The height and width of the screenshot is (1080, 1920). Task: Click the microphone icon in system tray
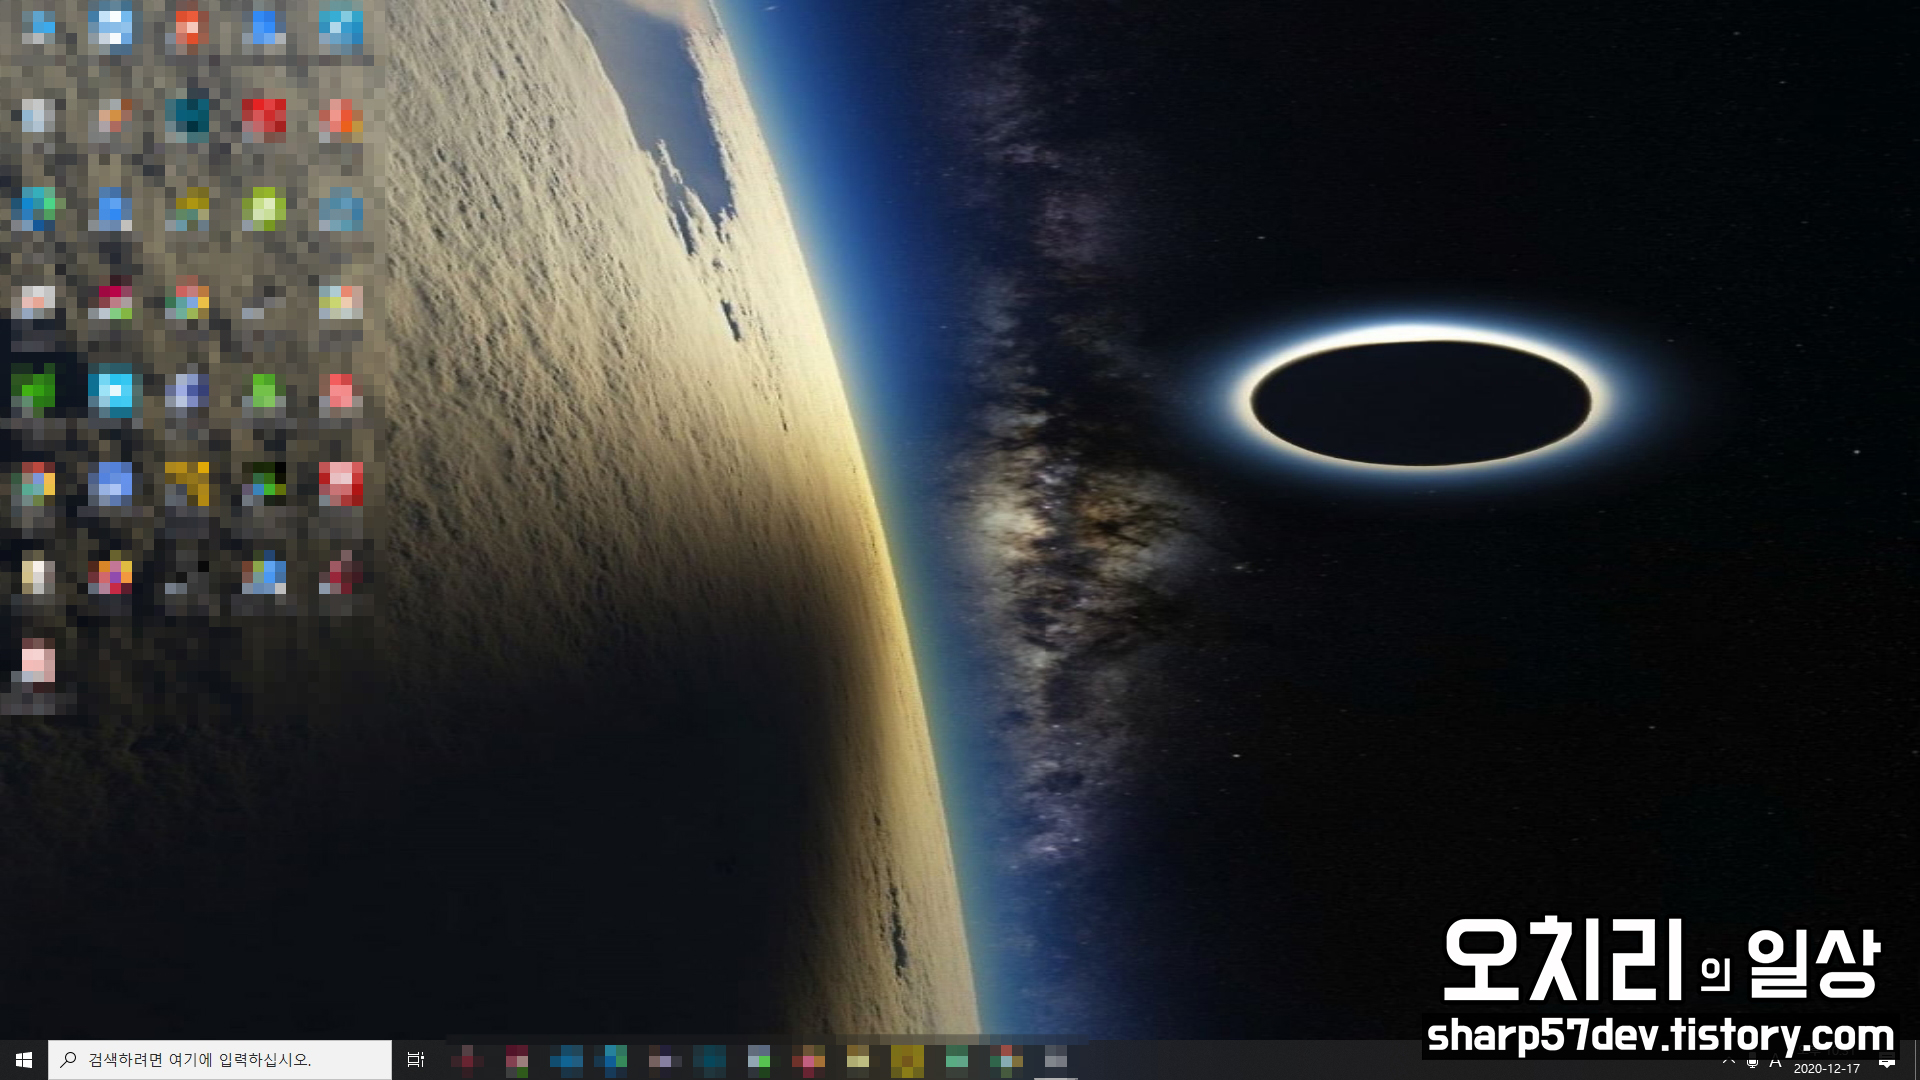[x=1752, y=1062]
